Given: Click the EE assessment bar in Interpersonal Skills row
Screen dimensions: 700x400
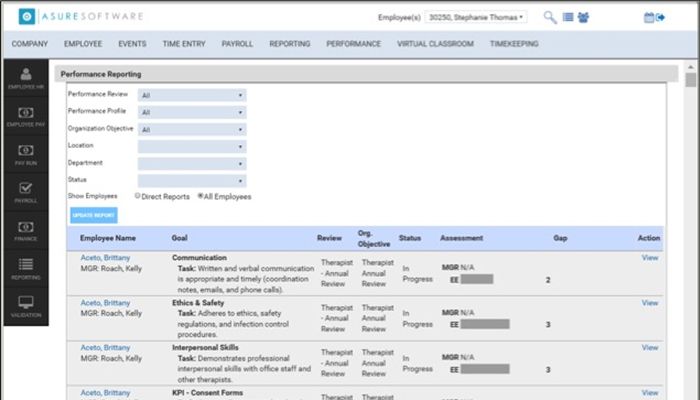Looking at the screenshot, I should pos(485,369).
